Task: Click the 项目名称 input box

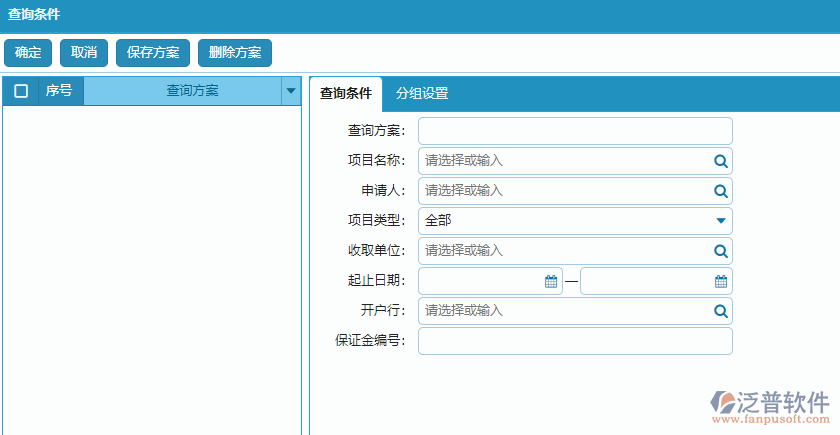Action: [x=565, y=161]
